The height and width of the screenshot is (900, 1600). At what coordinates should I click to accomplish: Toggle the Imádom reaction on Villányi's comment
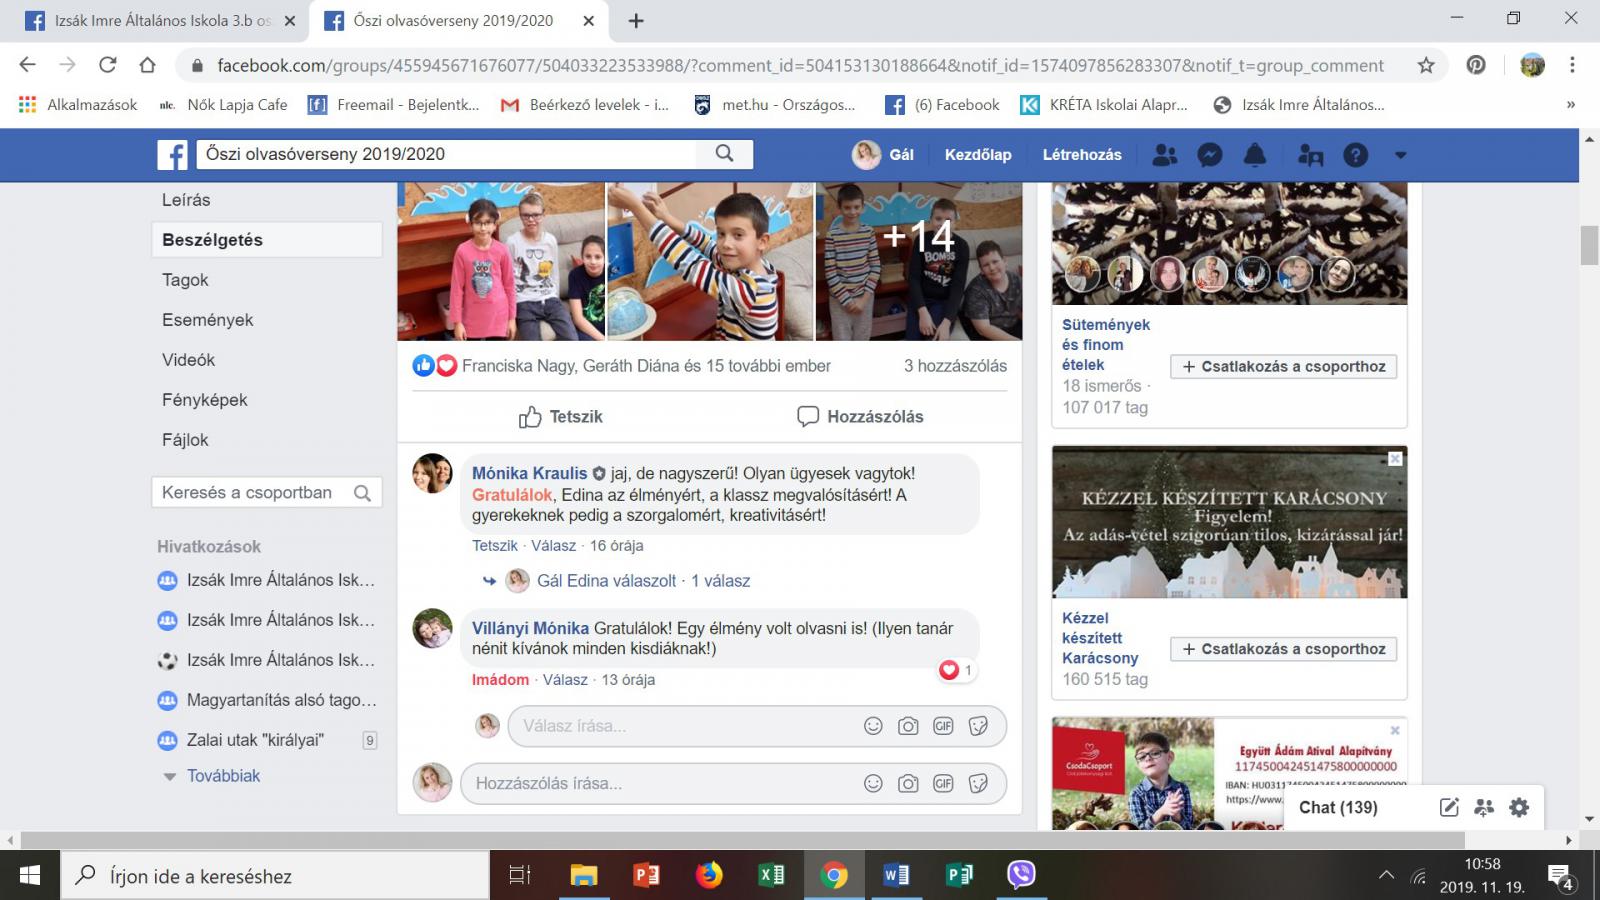point(500,680)
